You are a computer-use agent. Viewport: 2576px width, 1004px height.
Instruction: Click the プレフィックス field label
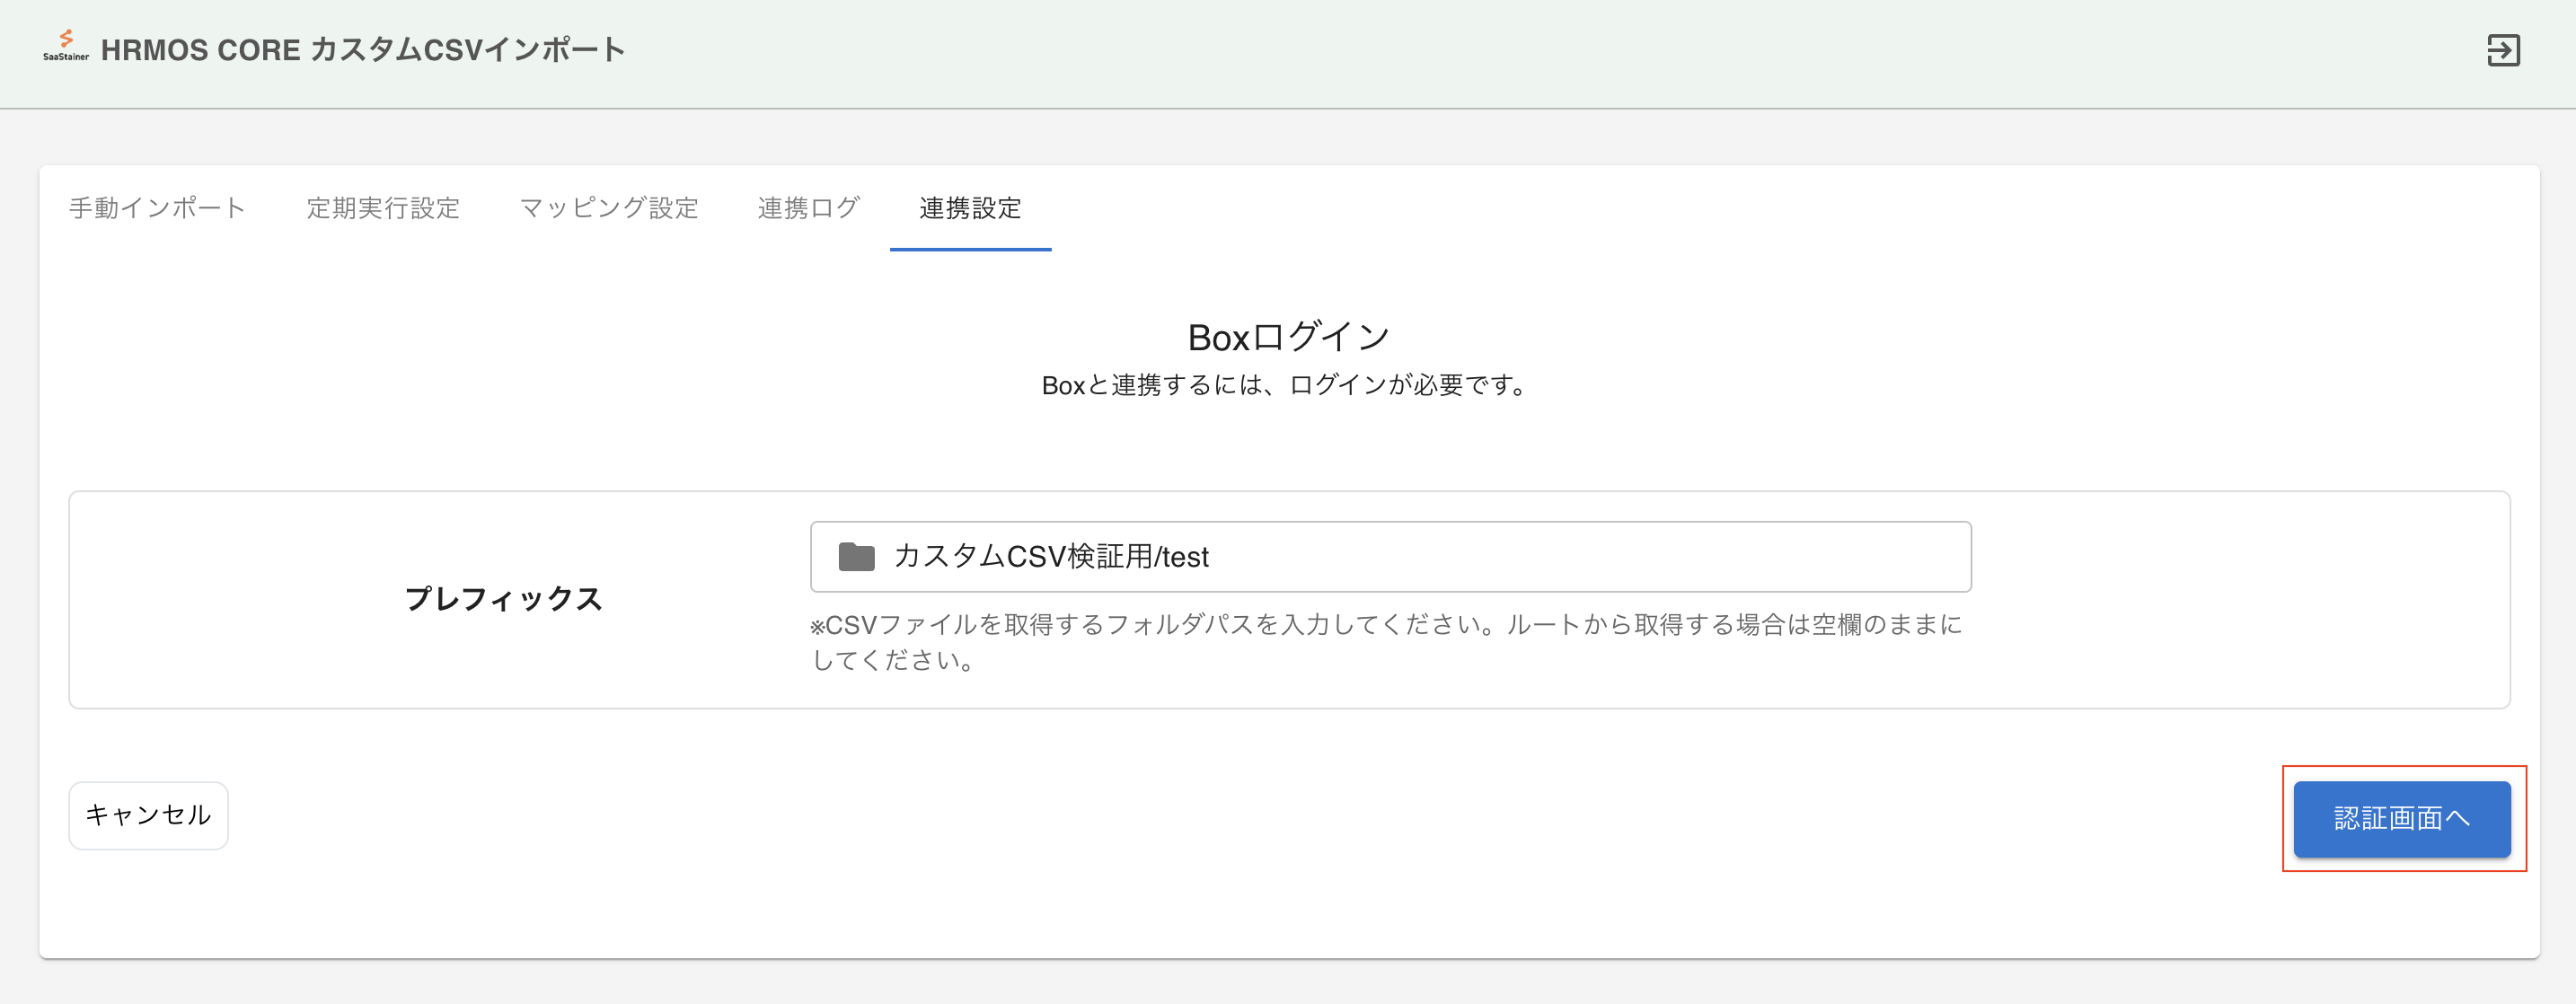(503, 599)
